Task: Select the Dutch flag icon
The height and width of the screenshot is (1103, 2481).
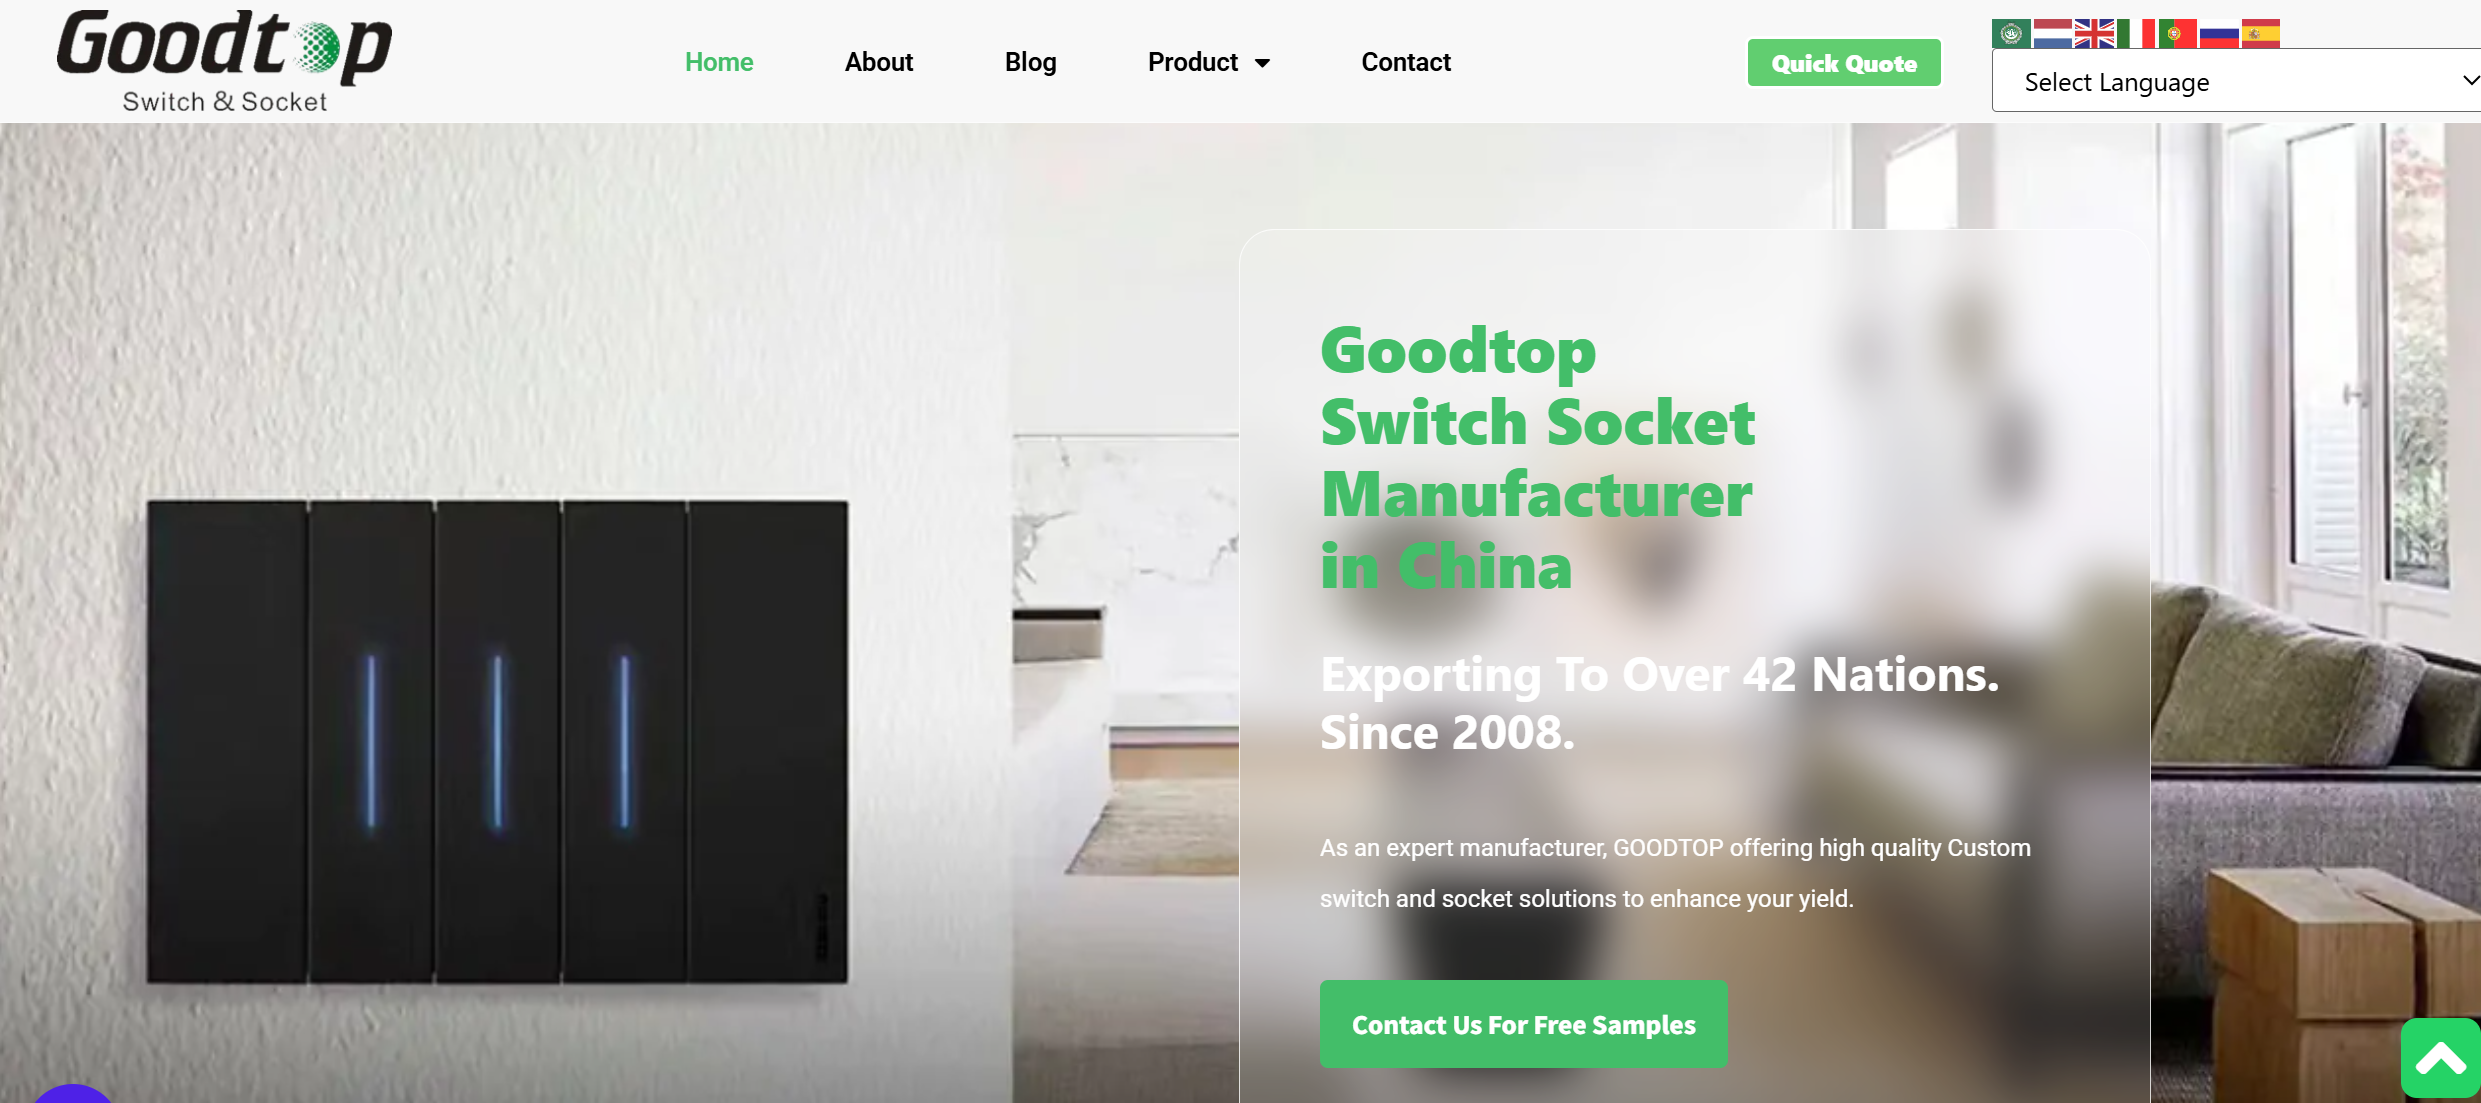Action: click(x=2052, y=33)
